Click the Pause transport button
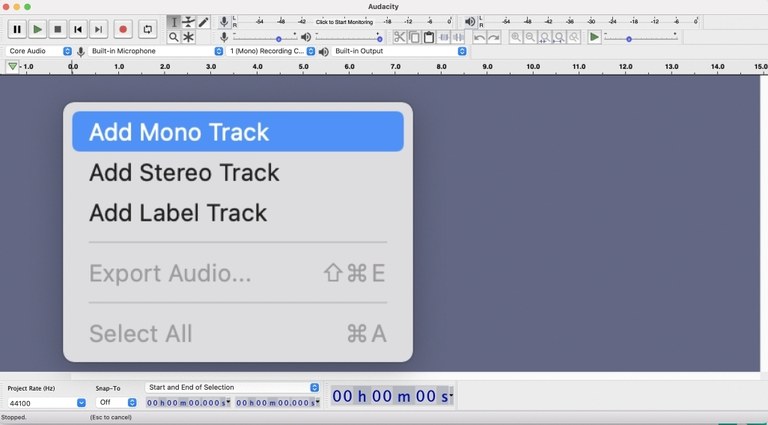This screenshot has height=425, width=768. coord(17,29)
